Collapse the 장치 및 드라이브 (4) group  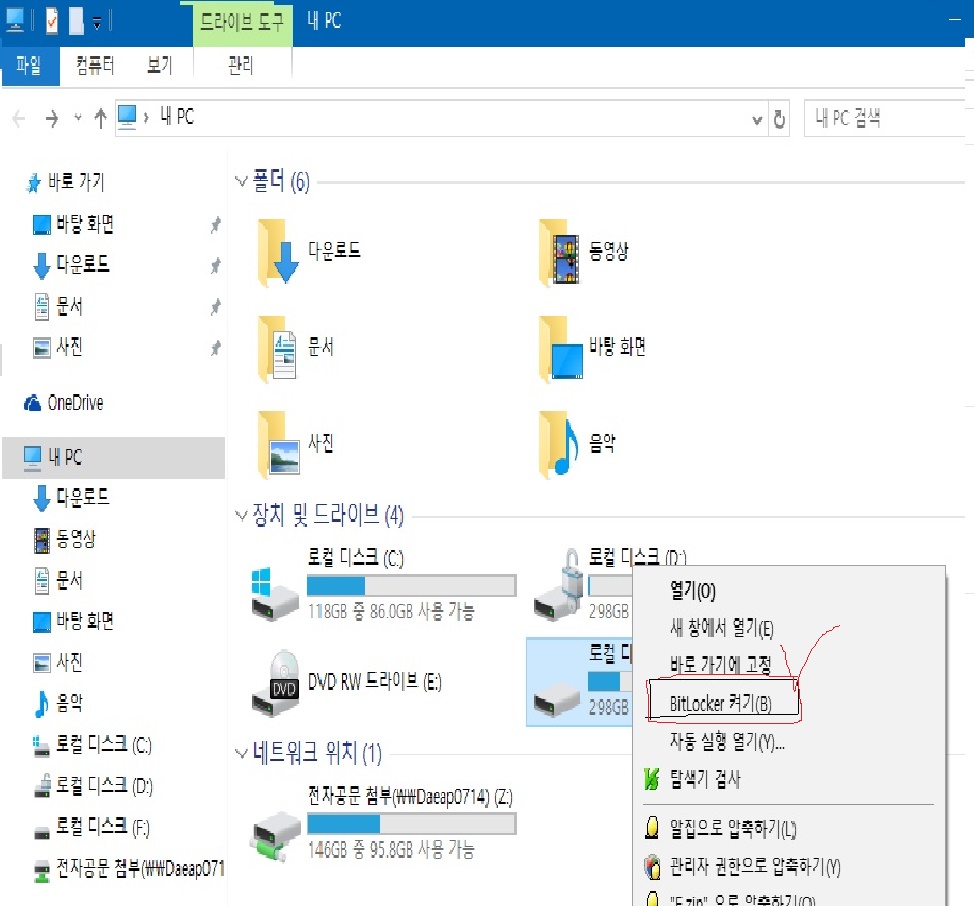click(x=240, y=516)
